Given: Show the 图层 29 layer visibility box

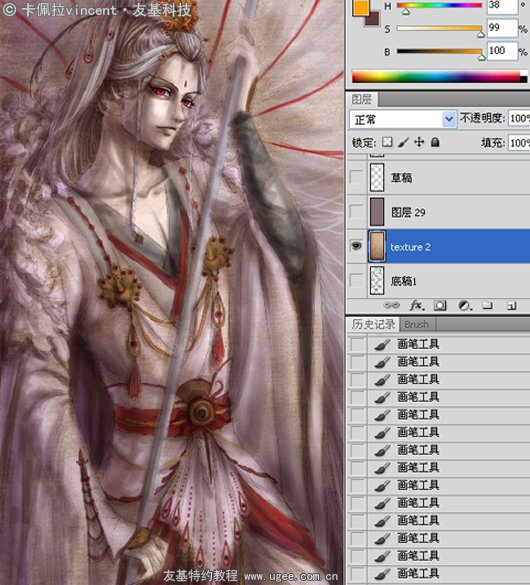Looking at the screenshot, I should tap(357, 212).
